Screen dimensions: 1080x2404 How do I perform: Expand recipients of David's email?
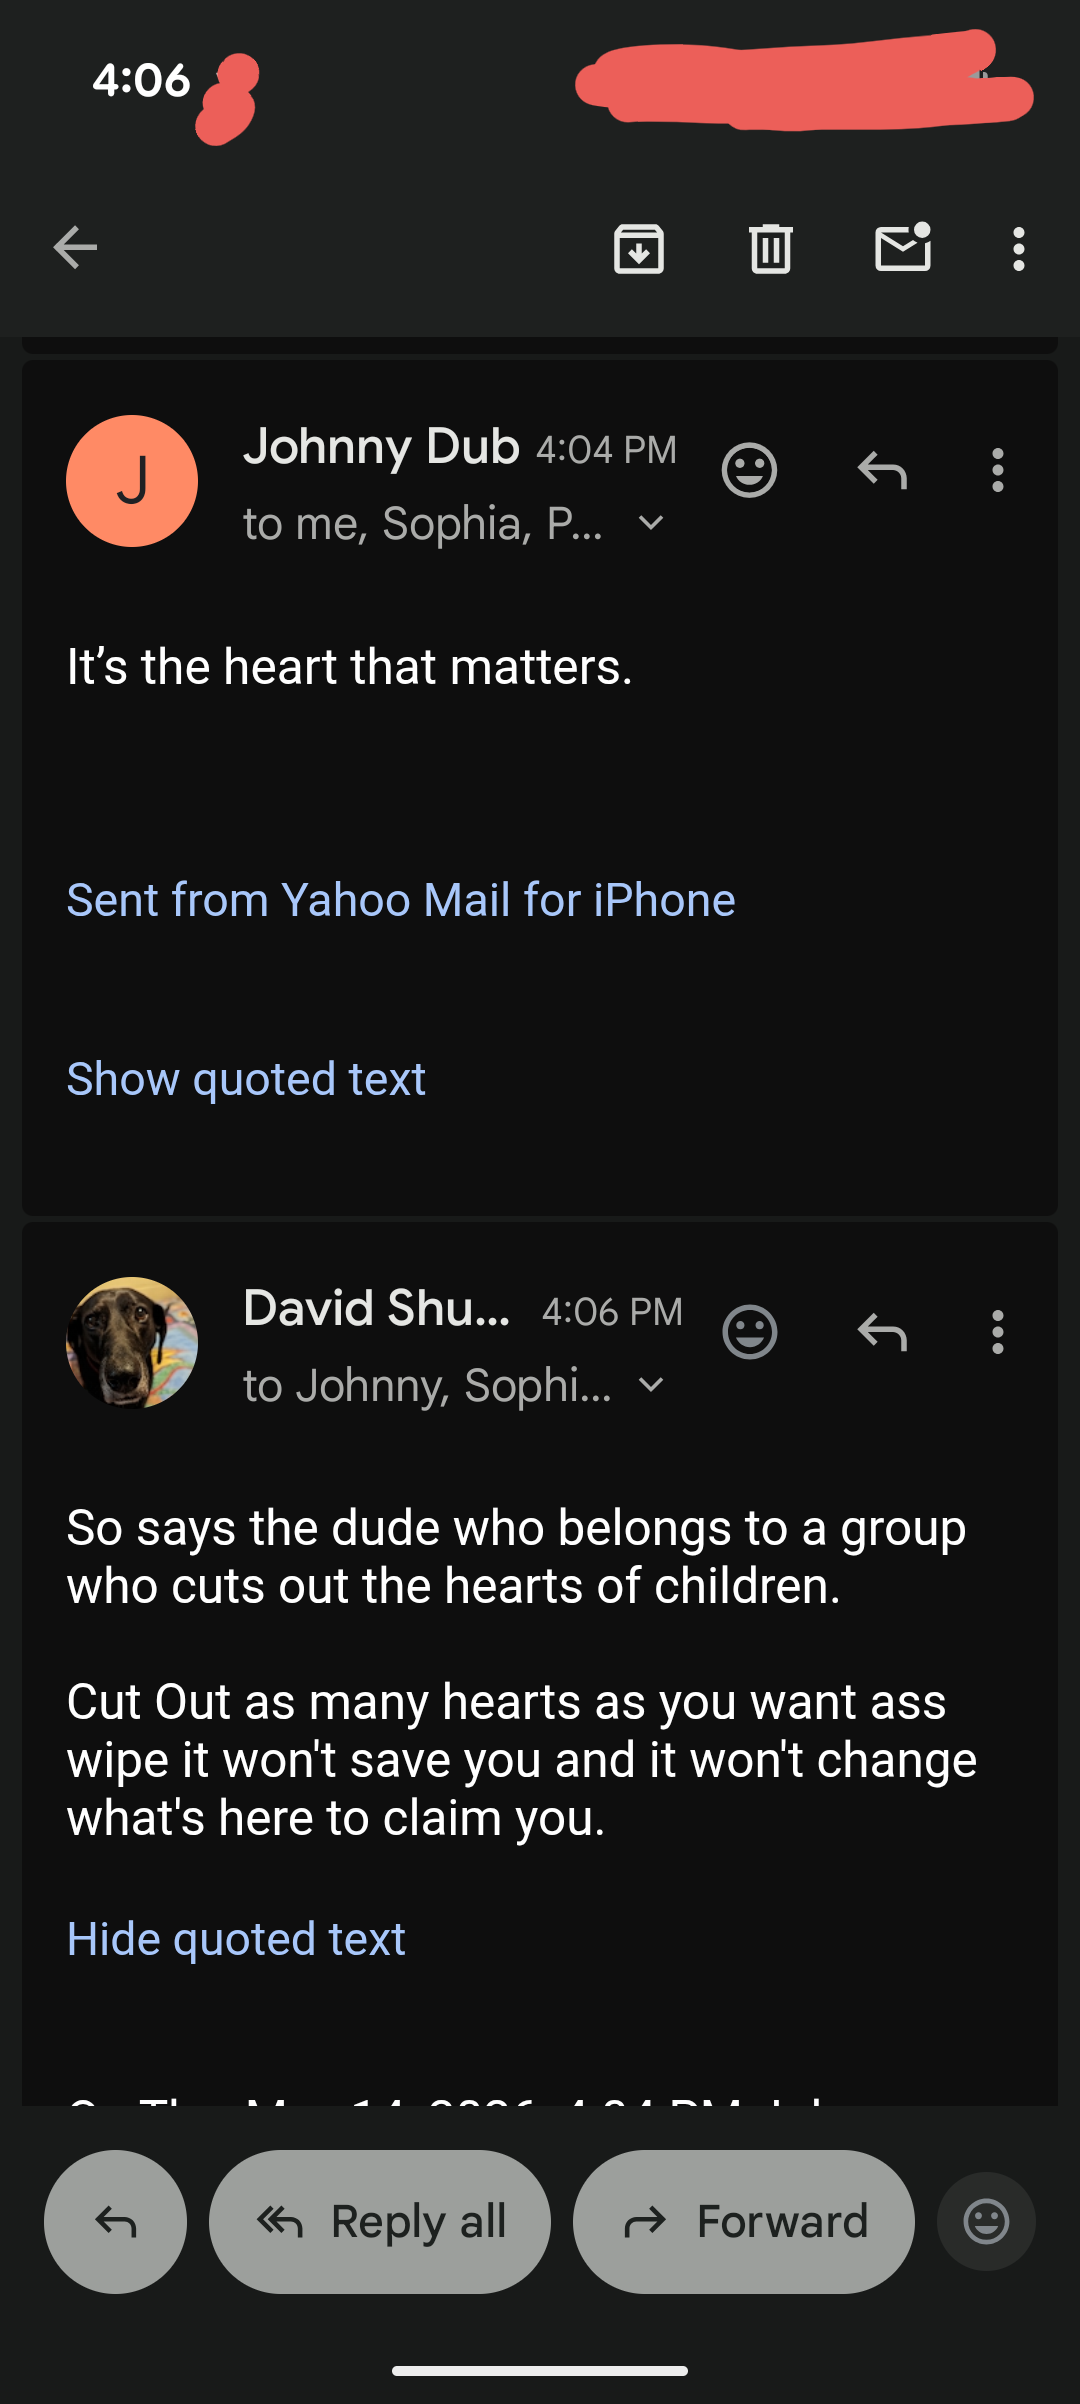click(x=651, y=1385)
